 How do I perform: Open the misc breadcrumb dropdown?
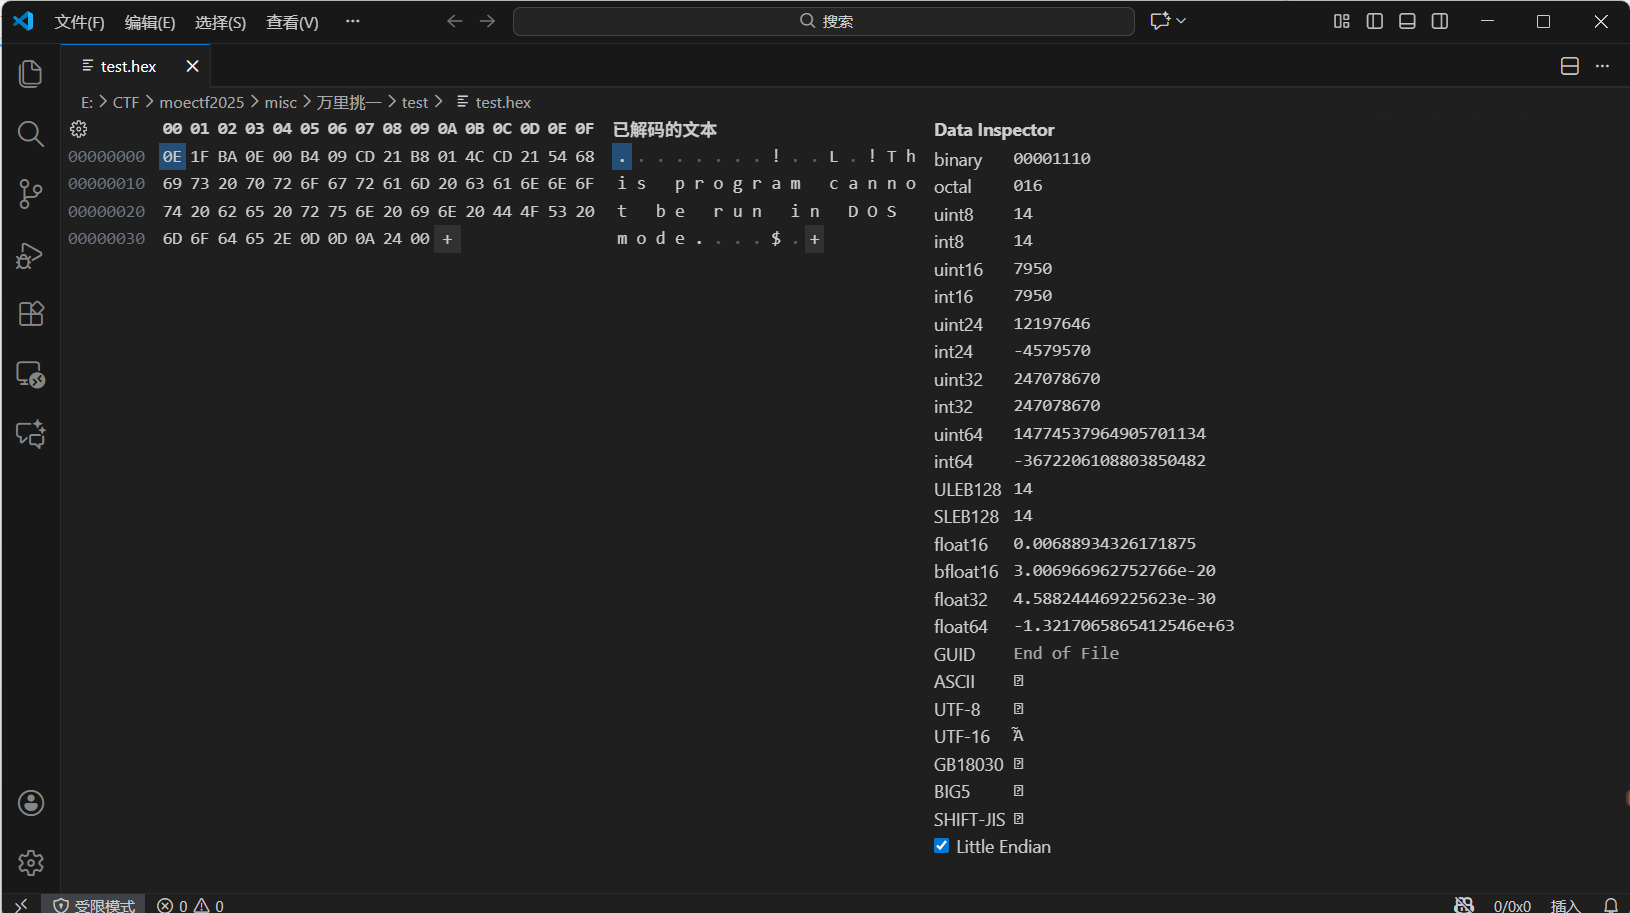[x=280, y=102]
